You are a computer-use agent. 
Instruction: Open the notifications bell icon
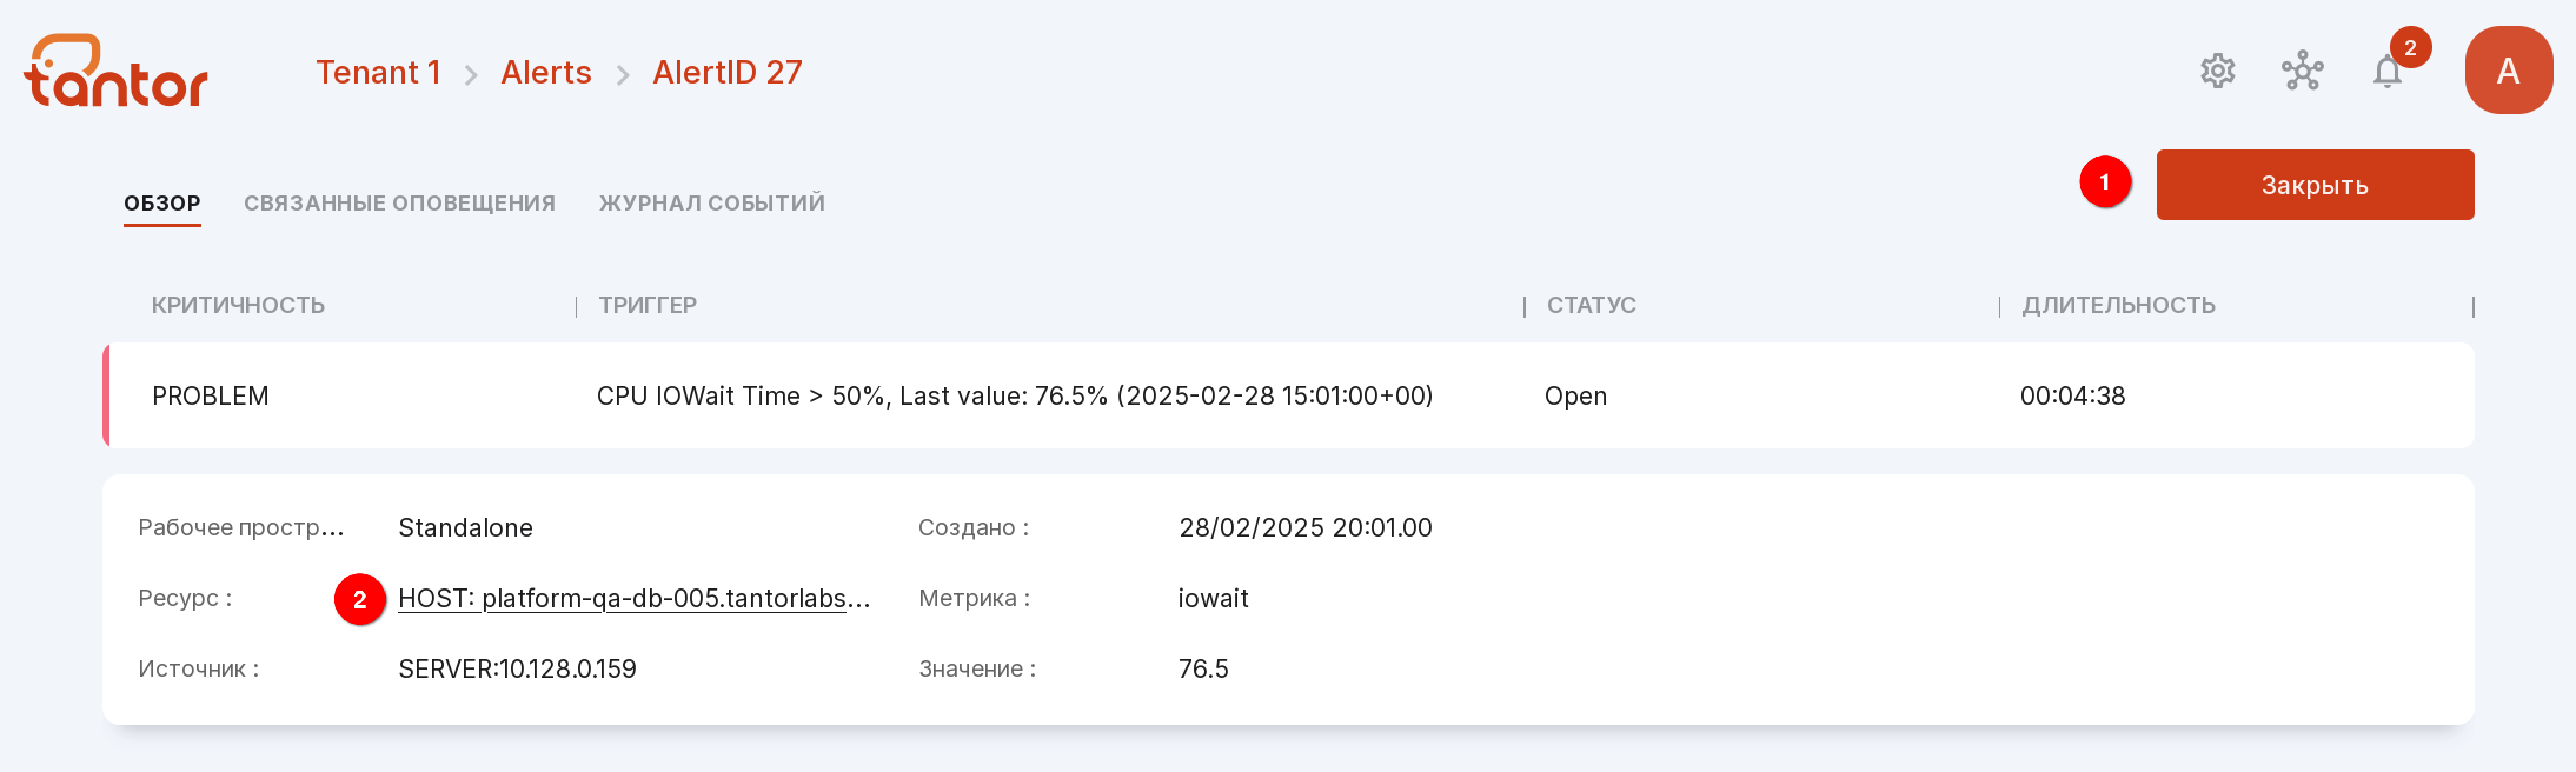point(2387,72)
